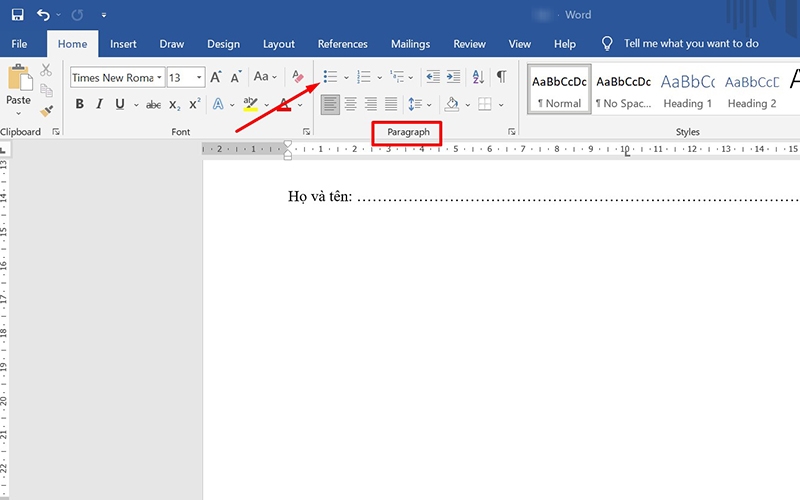800x500 pixels.
Task: Click the Shading paint bucket
Action: click(x=452, y=105)
